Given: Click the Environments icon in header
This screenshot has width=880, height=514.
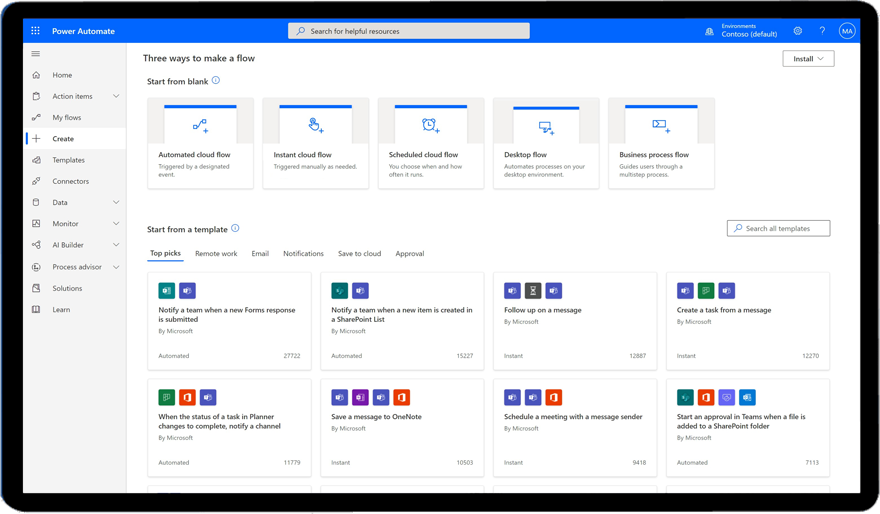Looking at the screenshot, I should pyautogui.click(x=709, y=31).
